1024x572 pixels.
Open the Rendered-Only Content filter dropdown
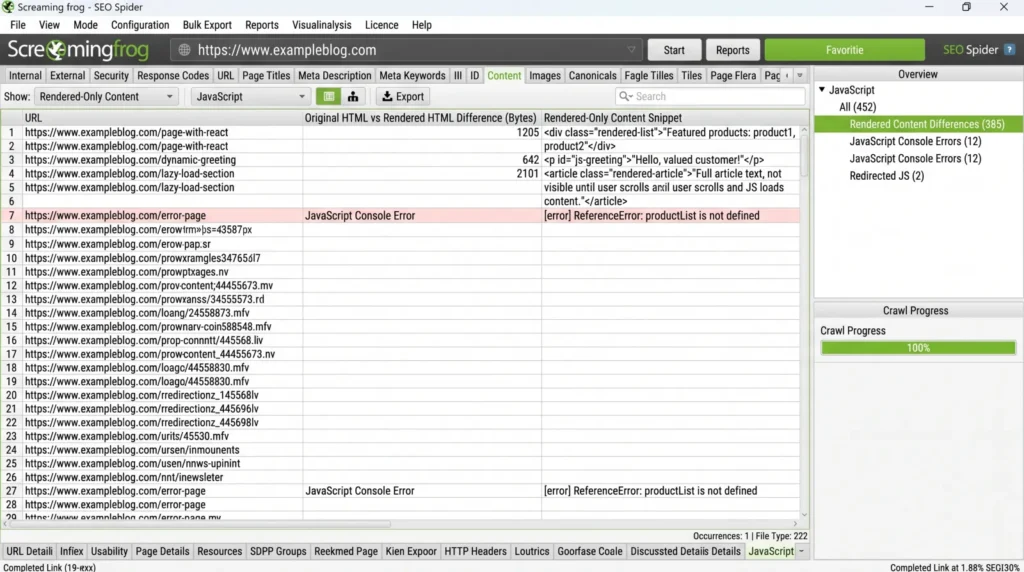pyautogui.click(x=106, y=97)
